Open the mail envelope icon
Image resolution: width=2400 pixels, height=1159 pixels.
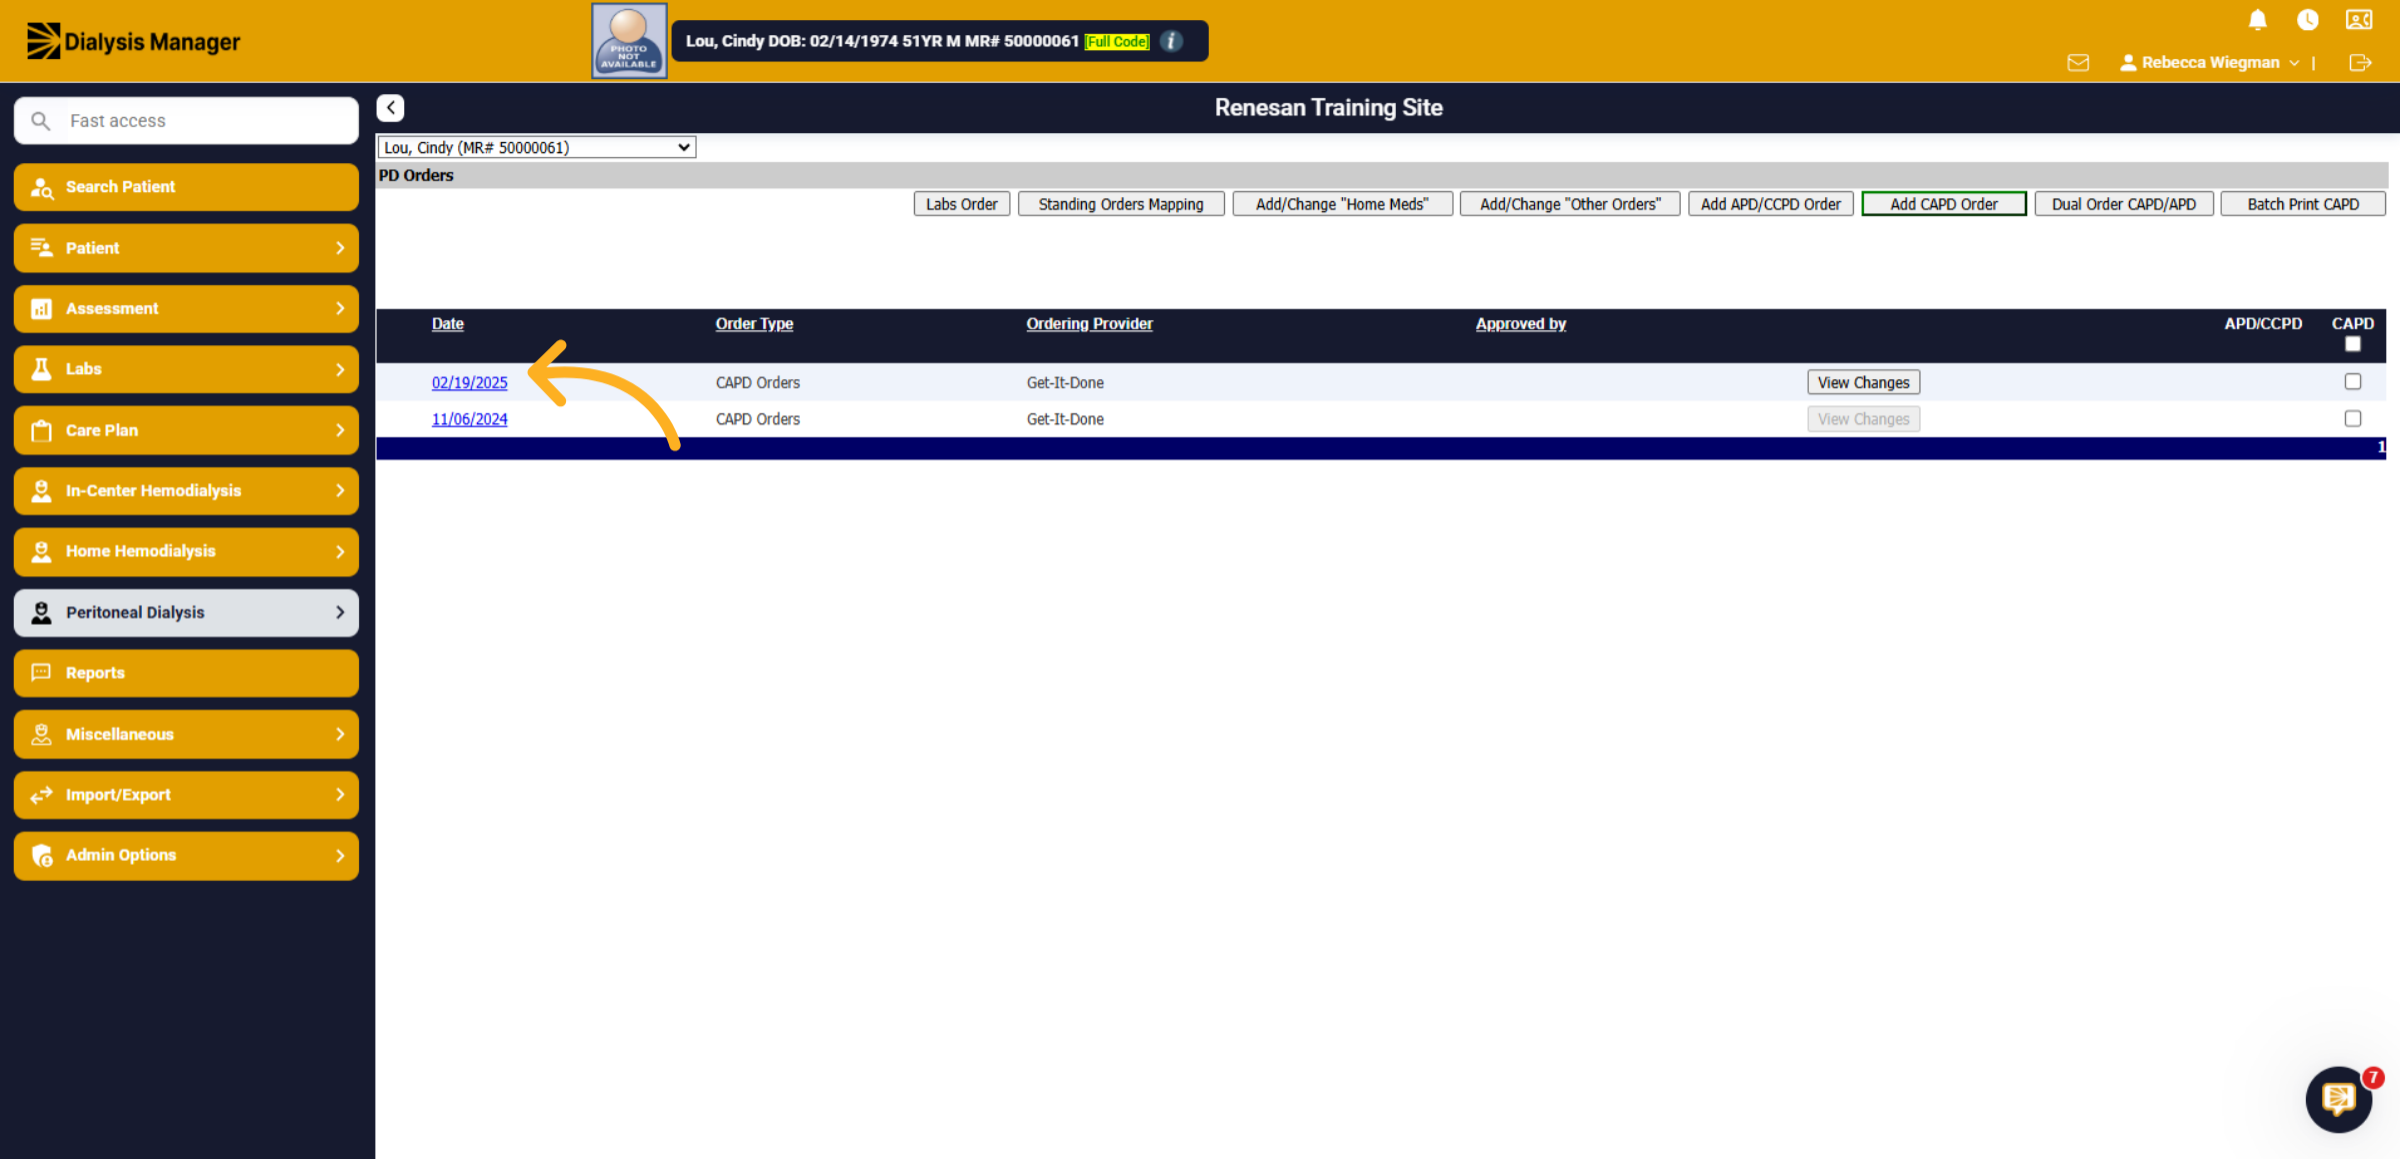2078,63
